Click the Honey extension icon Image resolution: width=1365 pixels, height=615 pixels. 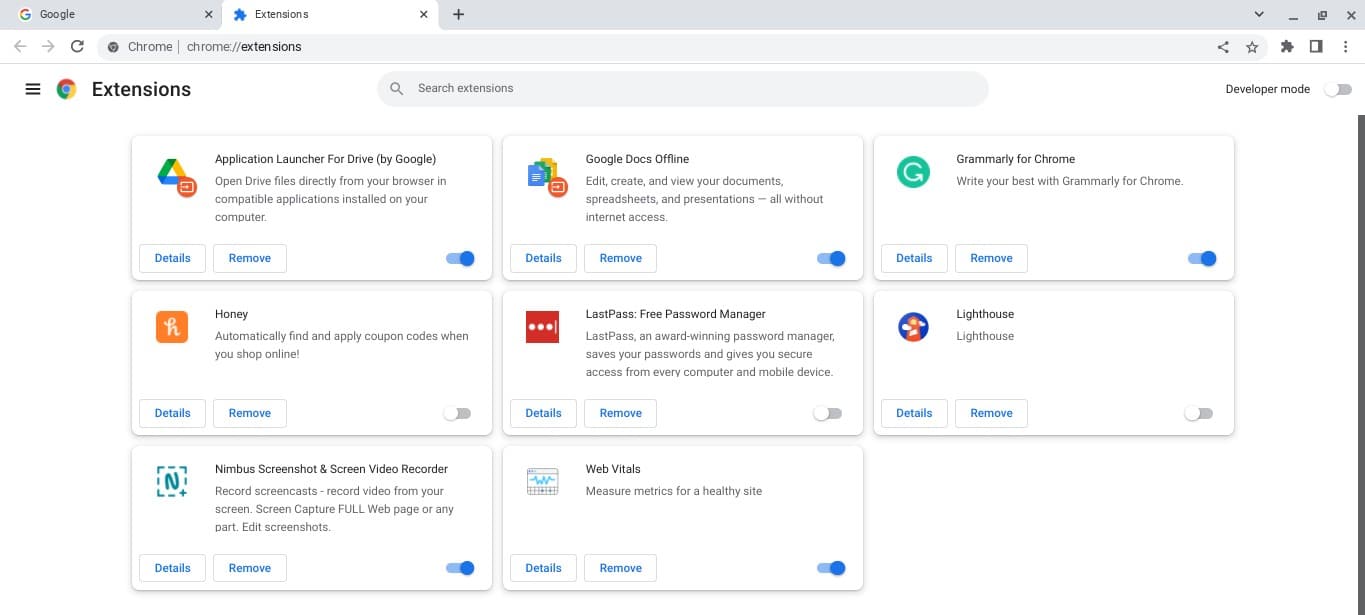click(171, 327)
